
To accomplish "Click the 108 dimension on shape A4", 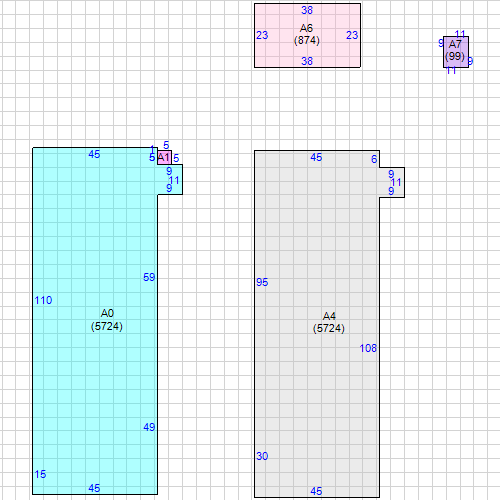I will pos(368,348).
